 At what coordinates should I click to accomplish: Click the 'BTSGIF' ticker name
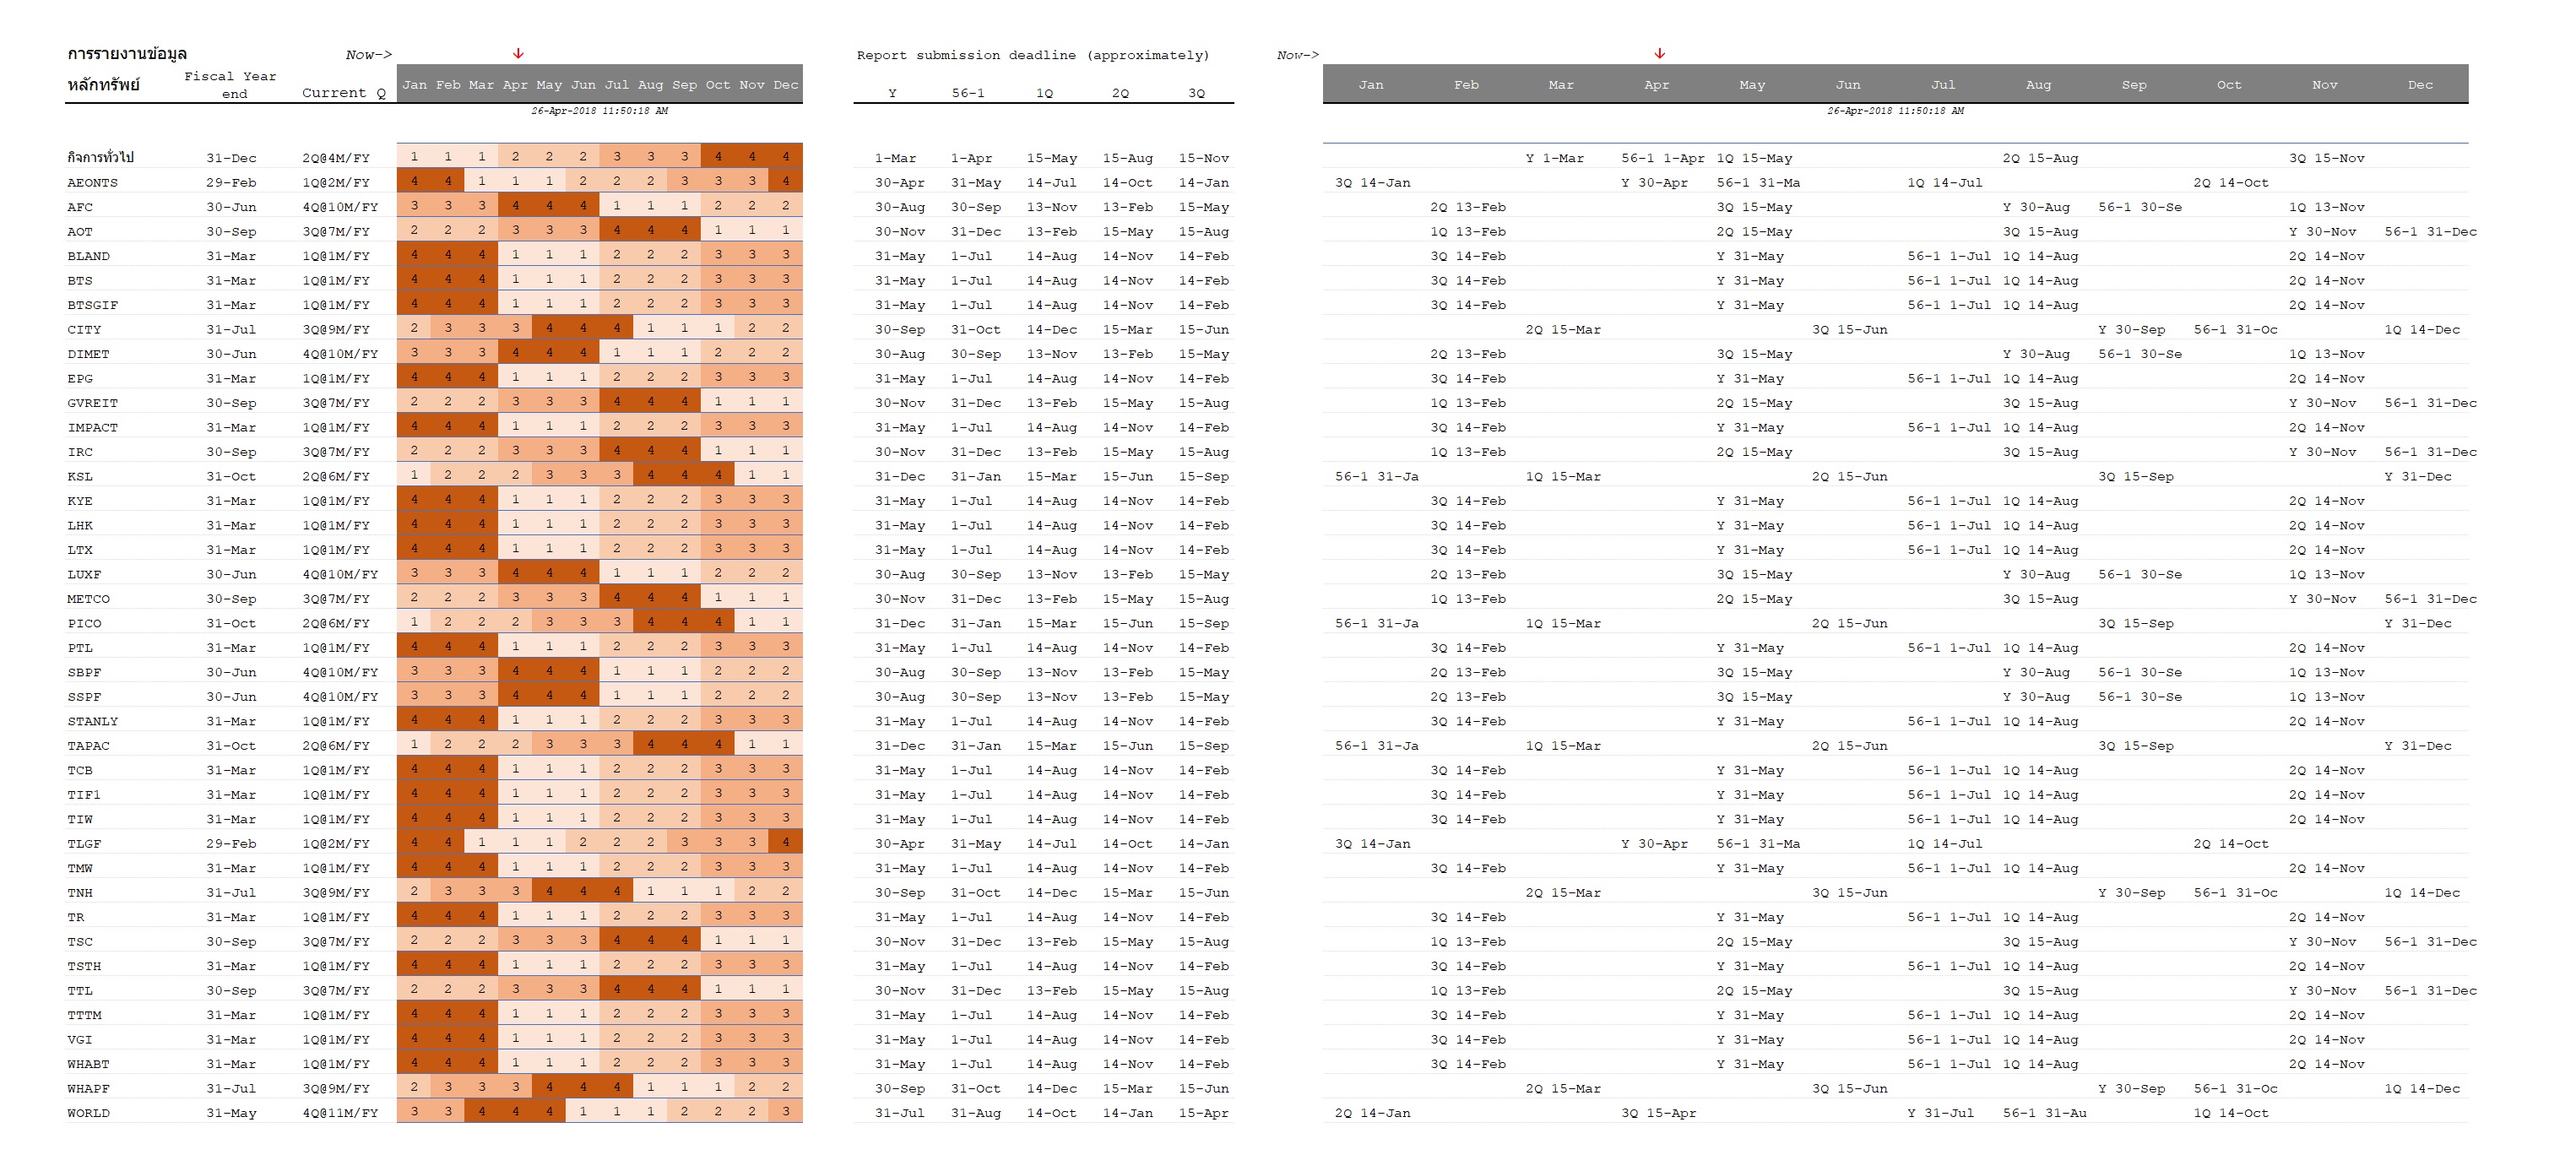click(x=92, y=305)
